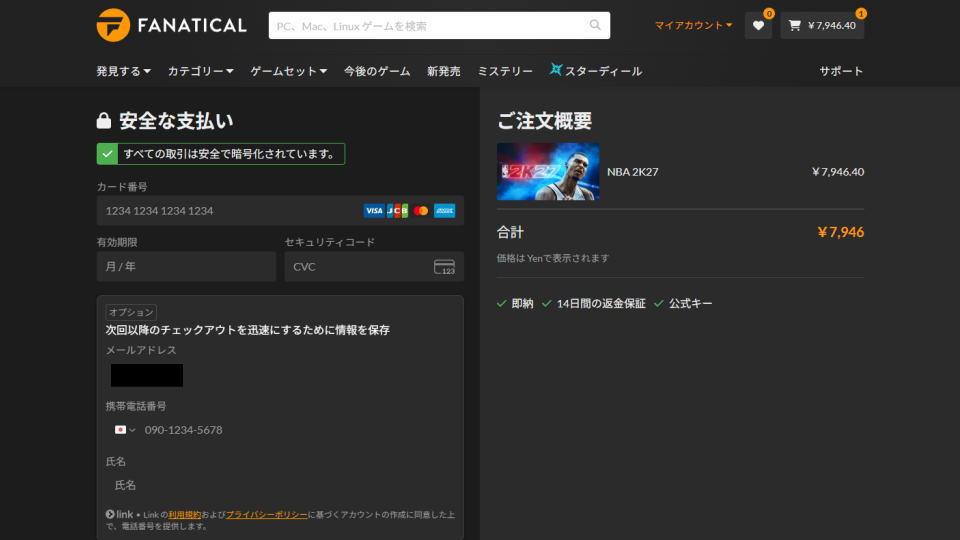Click the 次回以降のチェックアウト information save text
The image size is (960, 540).
tap(247, 330)
